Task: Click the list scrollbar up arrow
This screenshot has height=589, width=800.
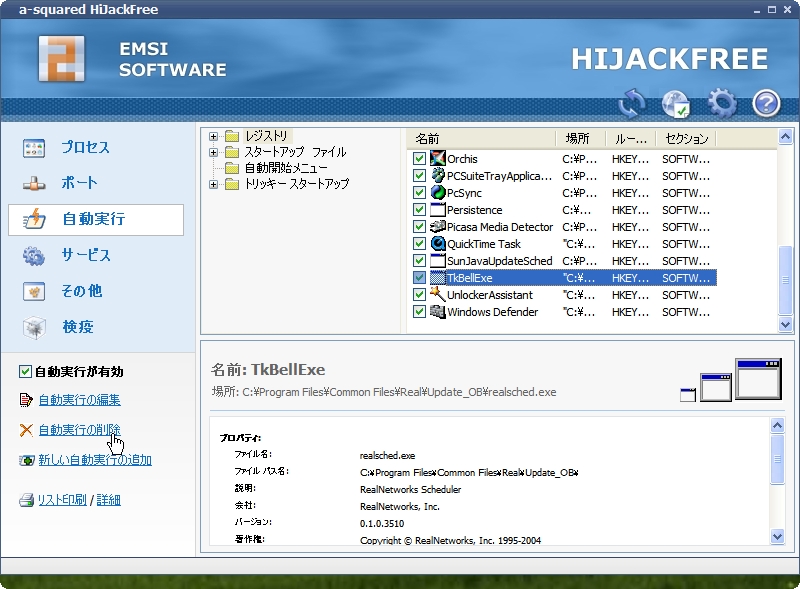Action: 785,136
